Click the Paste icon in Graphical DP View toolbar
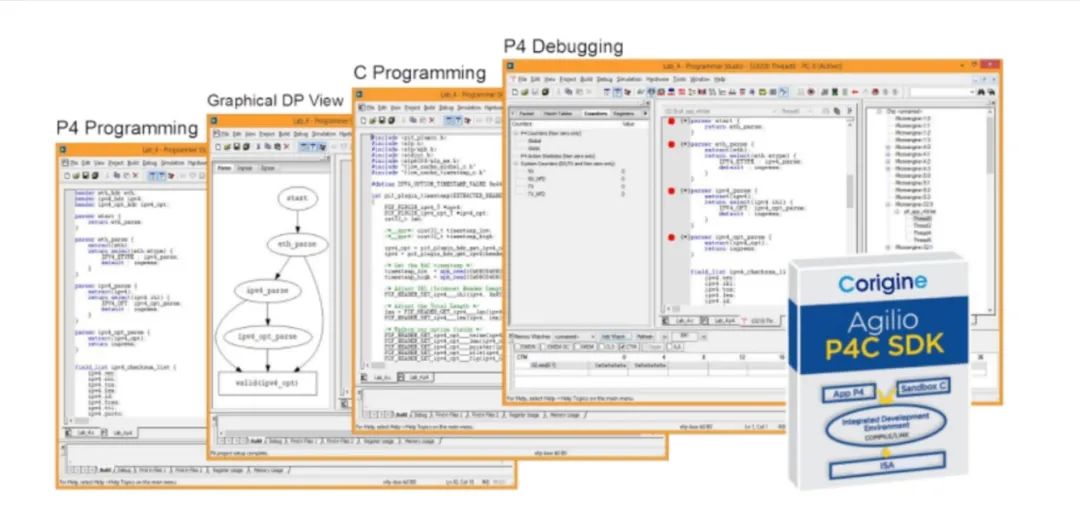Screen dimensions: 1080x523 tap(277, 147)
